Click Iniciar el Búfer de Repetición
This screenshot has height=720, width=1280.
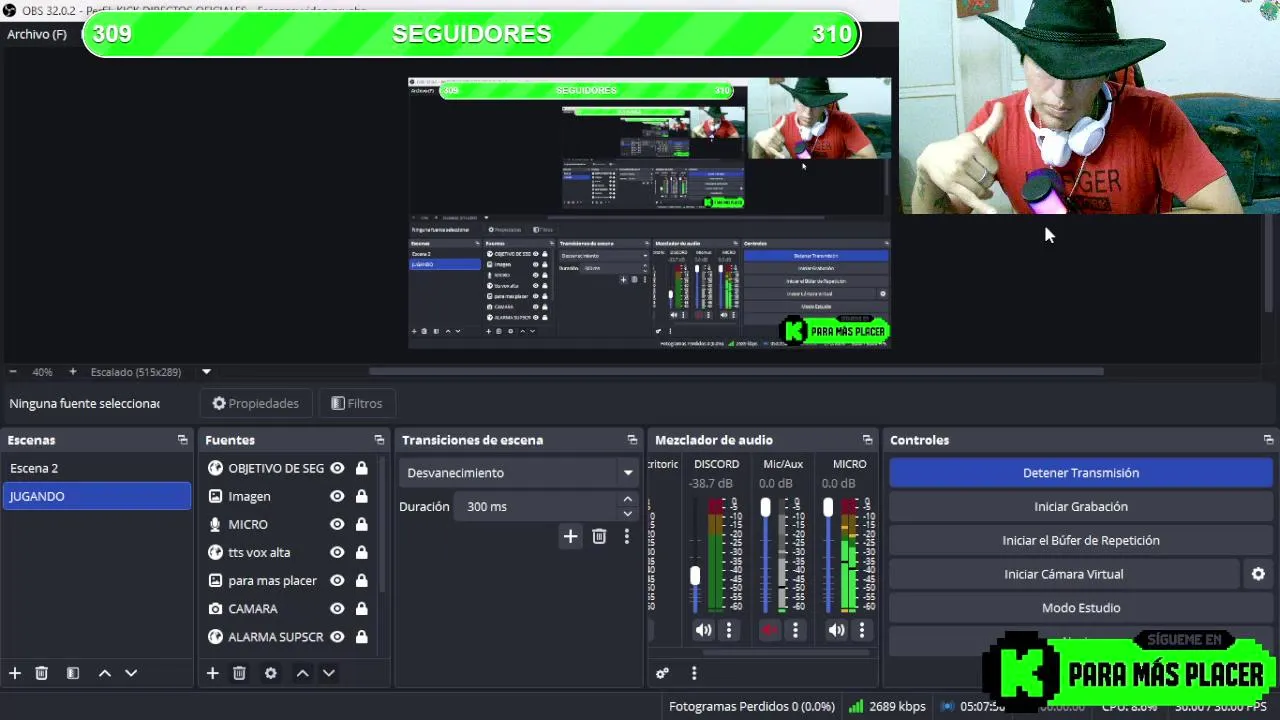[x=1081, y=541]
